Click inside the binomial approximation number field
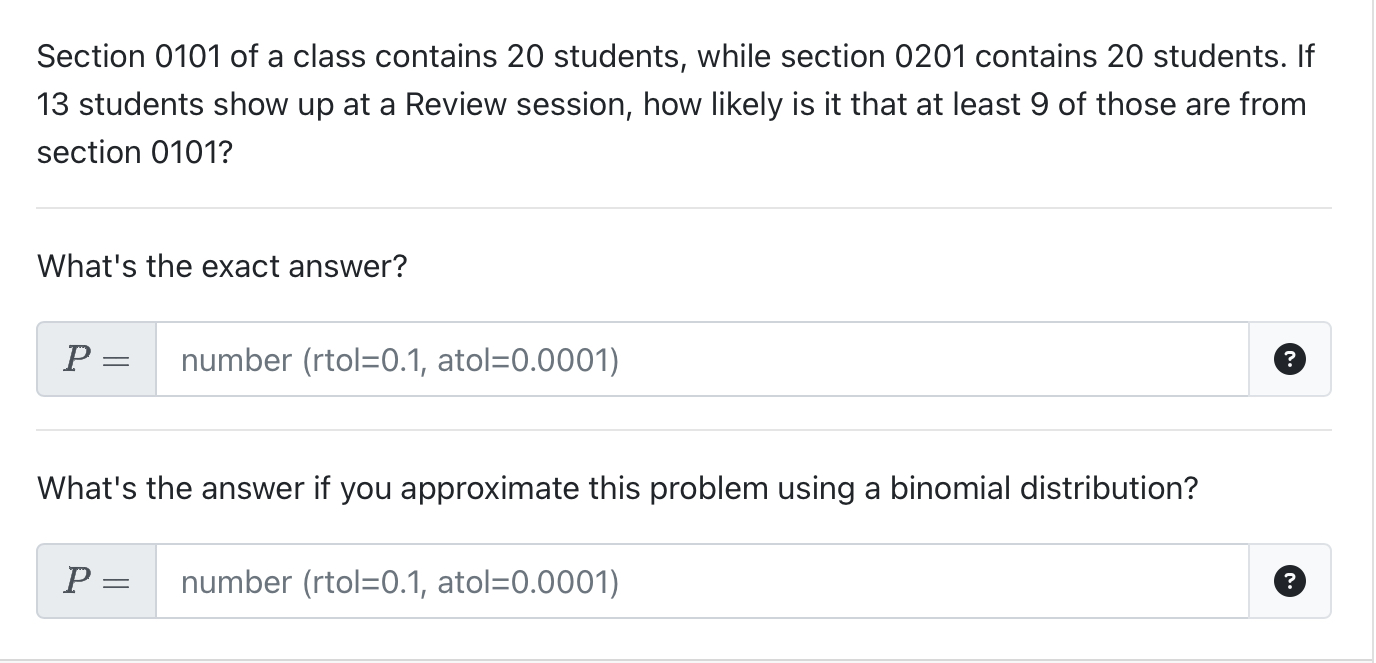Screen dimensions: 1376x663 coord(700,581)
